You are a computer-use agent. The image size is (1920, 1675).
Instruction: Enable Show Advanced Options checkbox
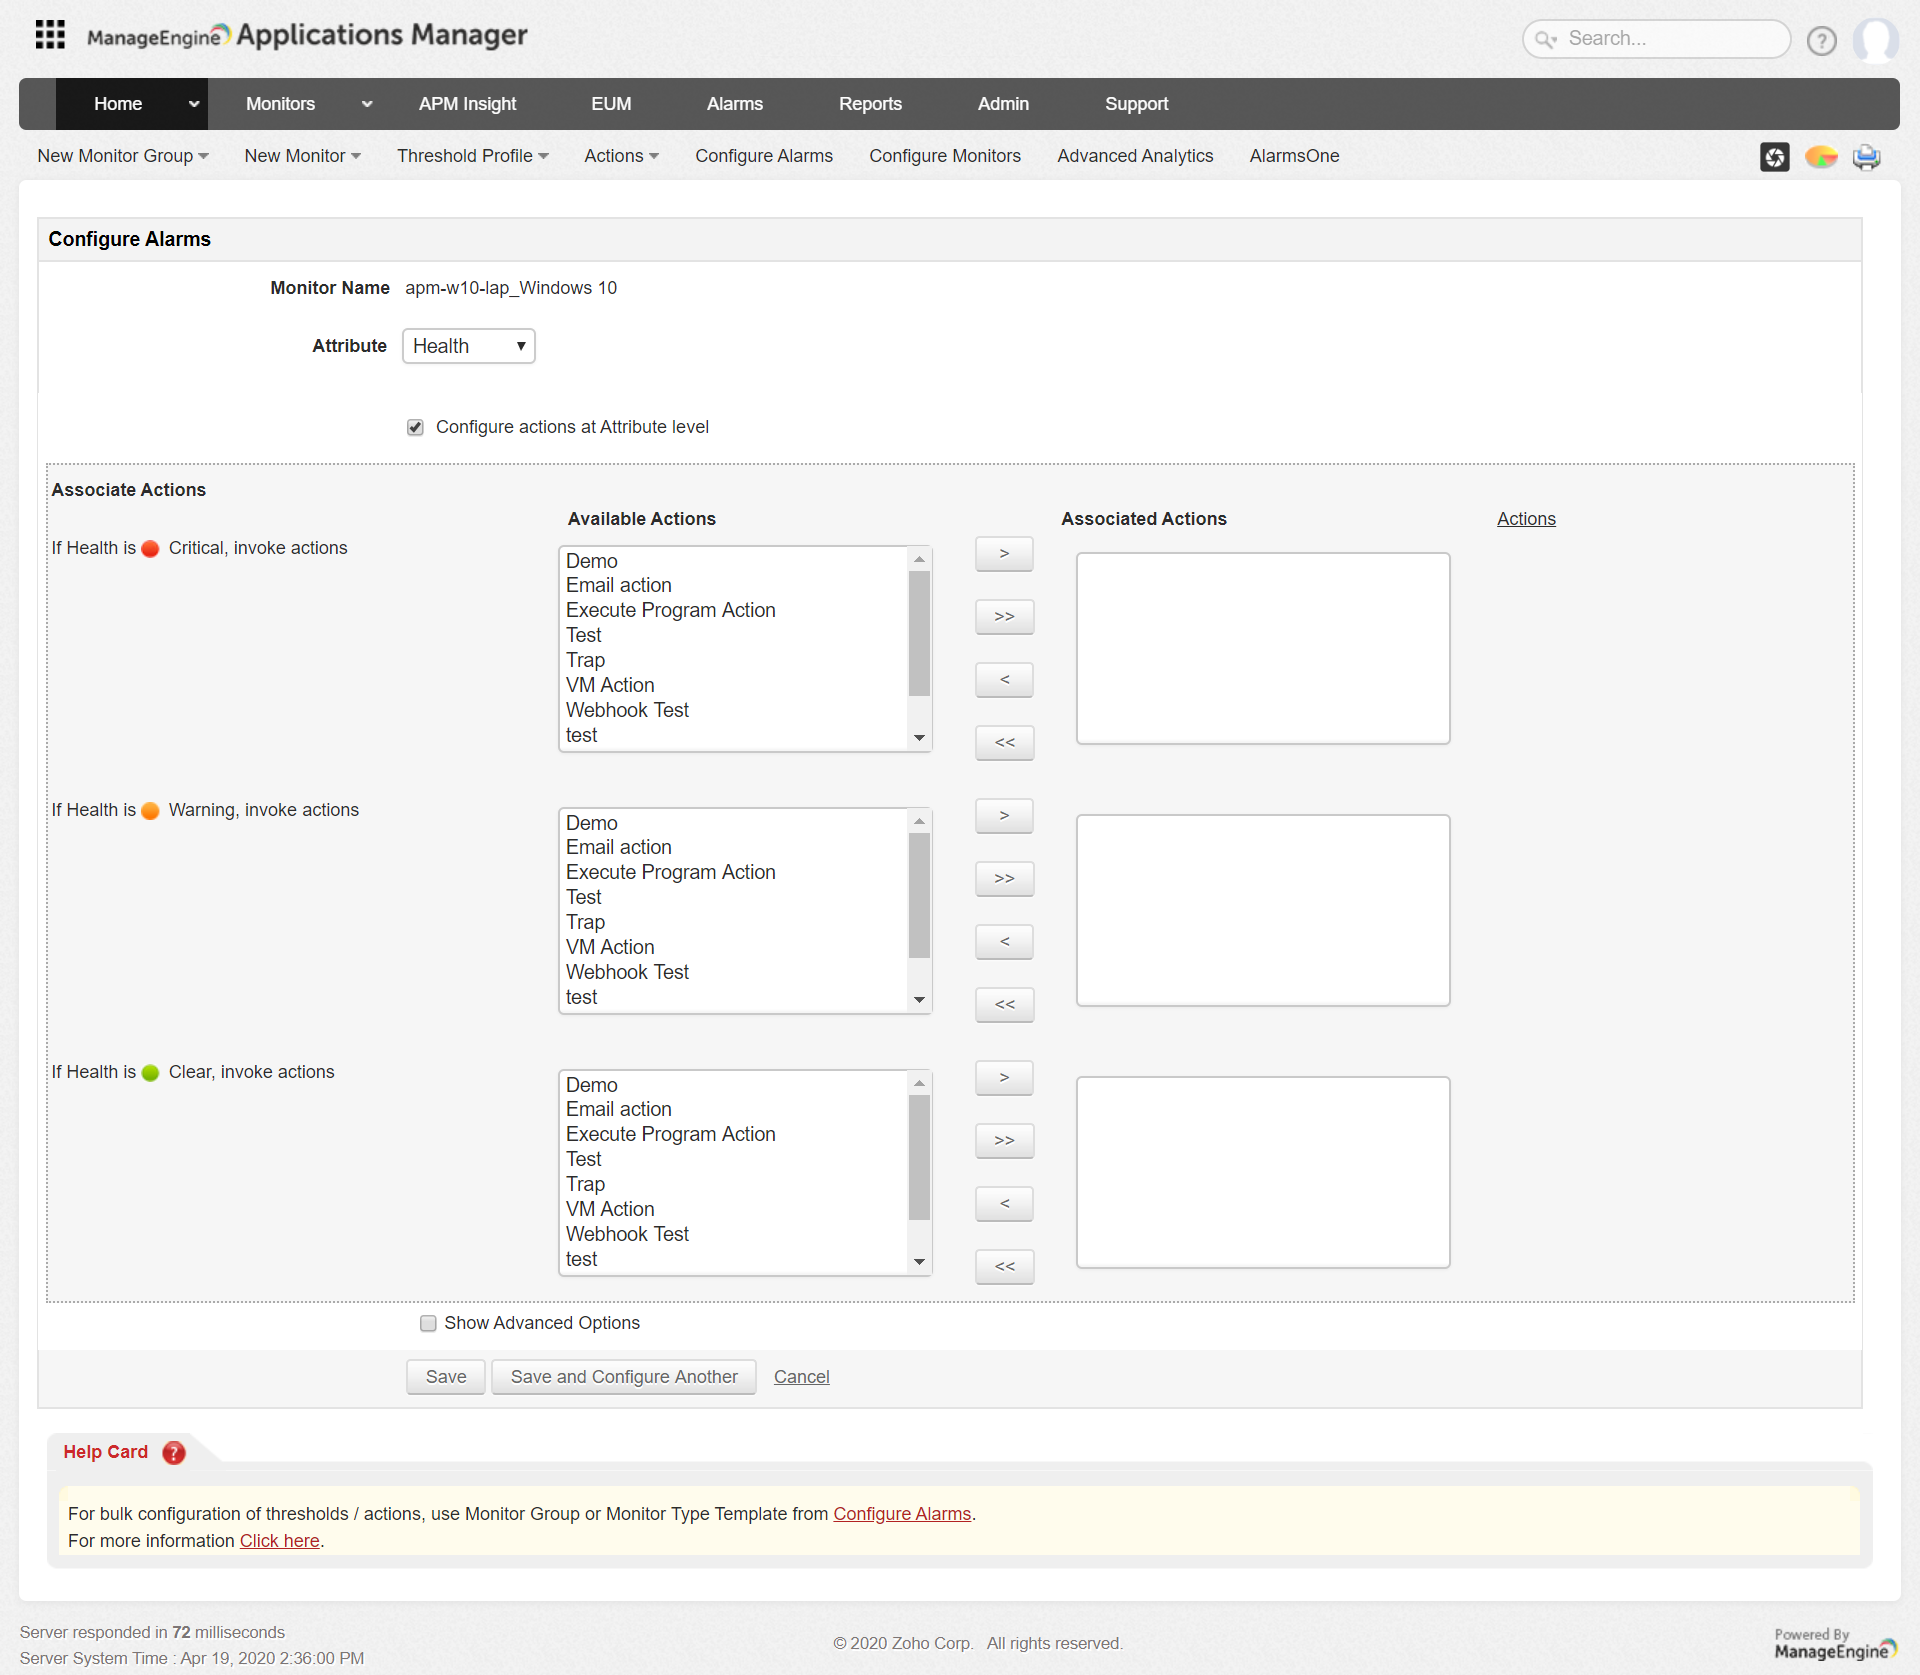[428, 1324]
